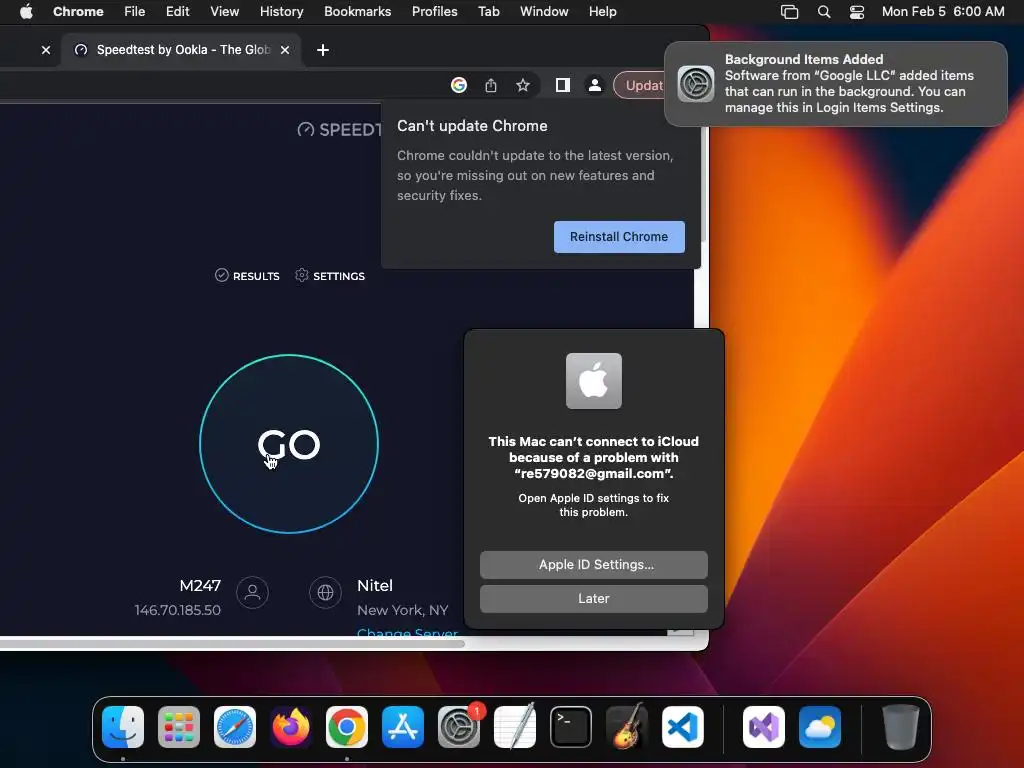Click the Speedtest logo
This screenshot has width=1024, height=768.
[340, 129]
